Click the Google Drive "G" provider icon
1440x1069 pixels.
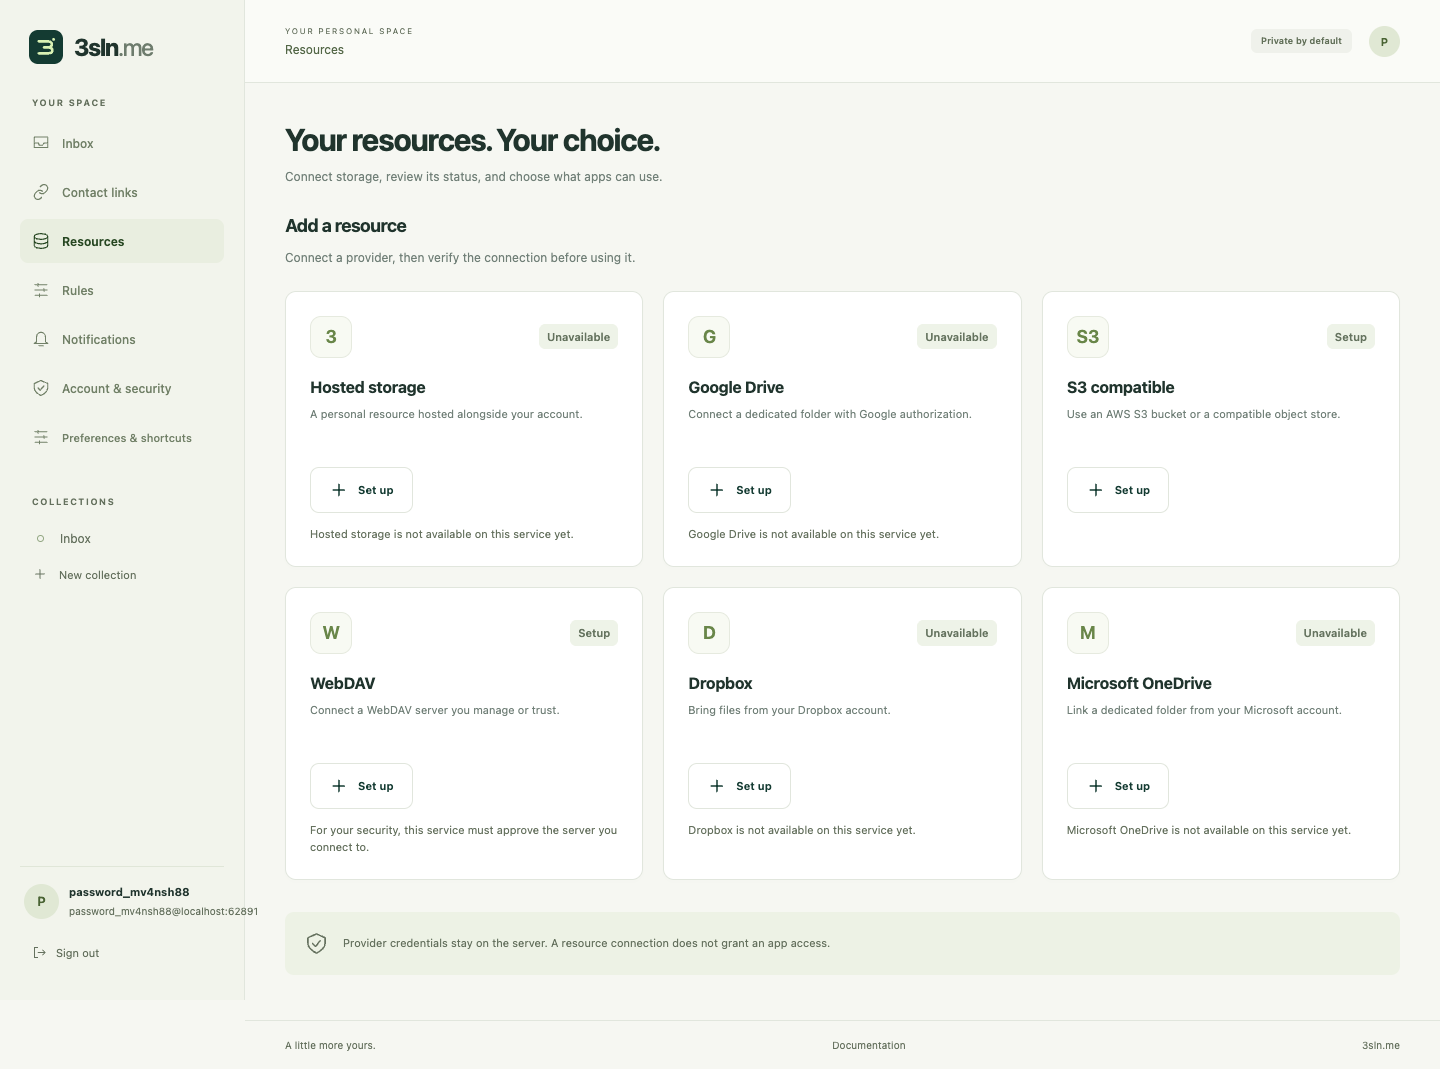(709, 337)
